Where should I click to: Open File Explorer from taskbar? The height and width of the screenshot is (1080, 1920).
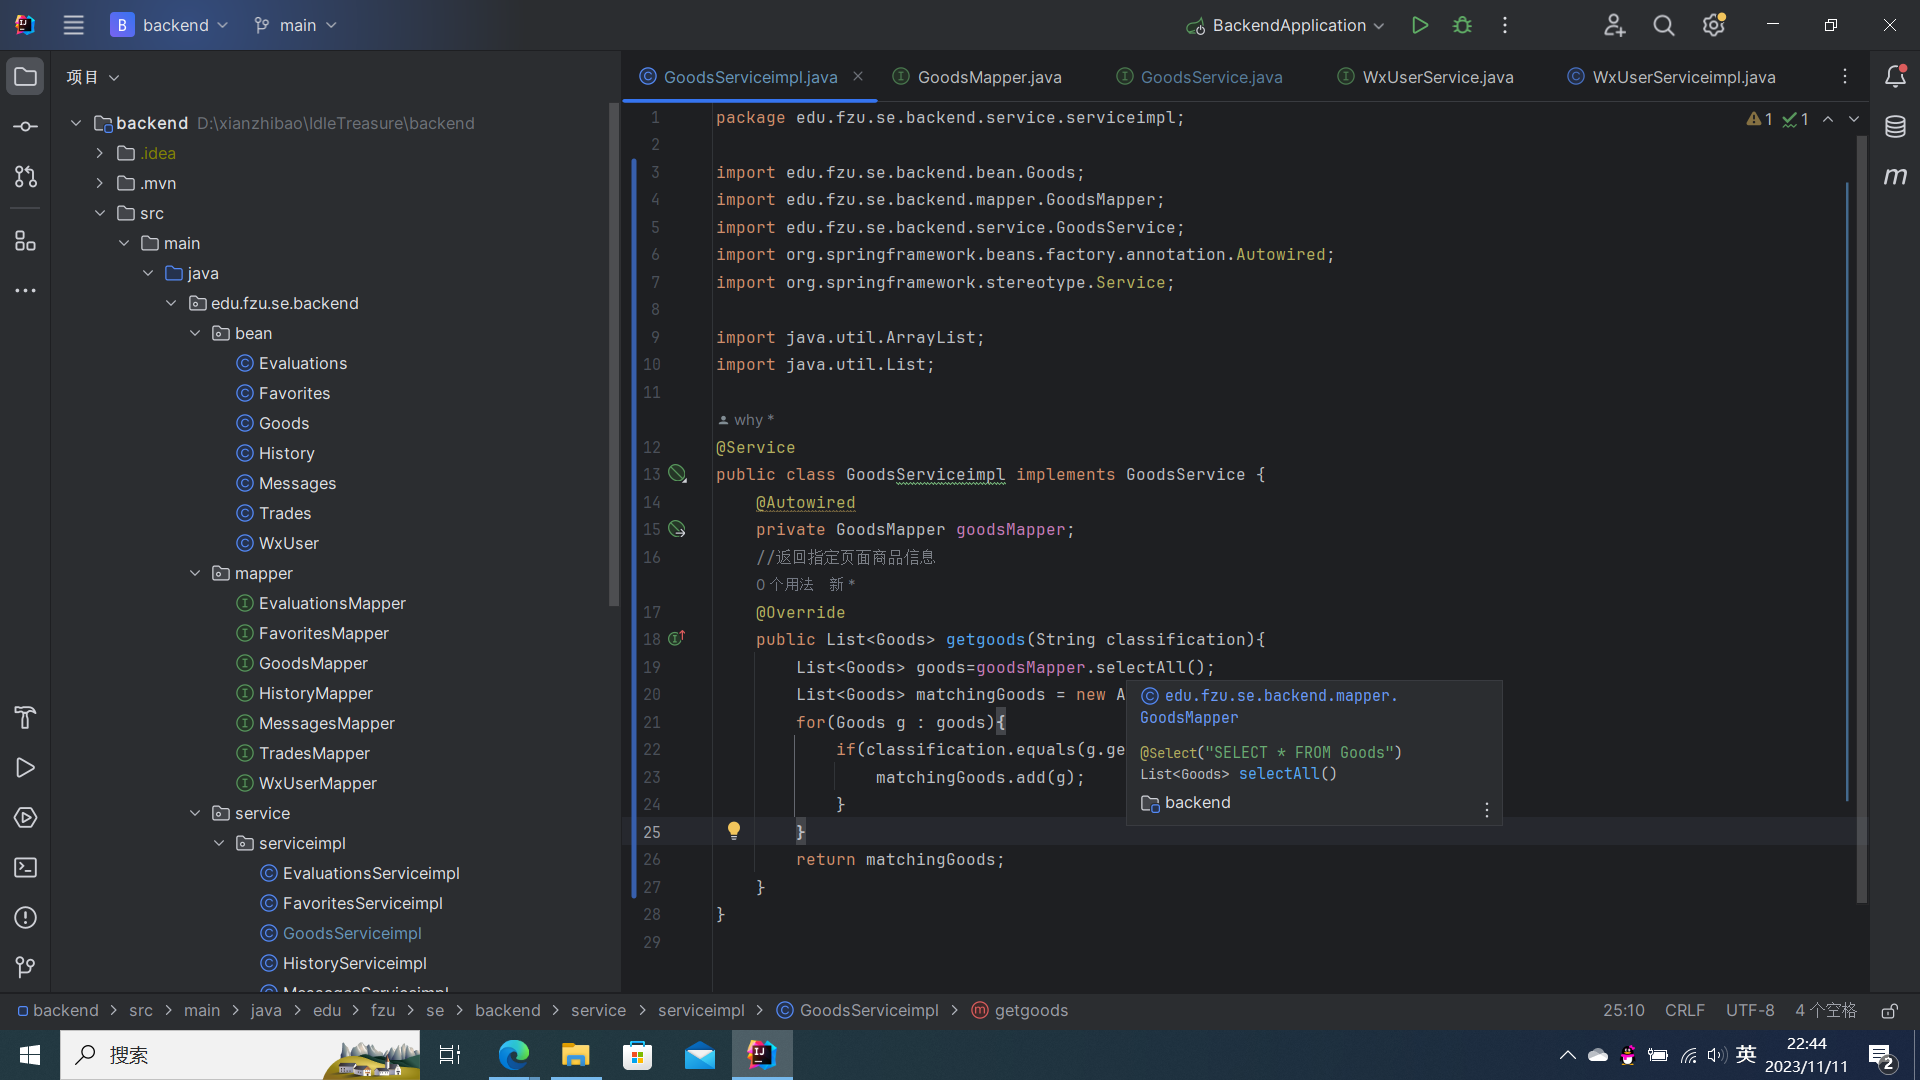(x=576, y=1055)
